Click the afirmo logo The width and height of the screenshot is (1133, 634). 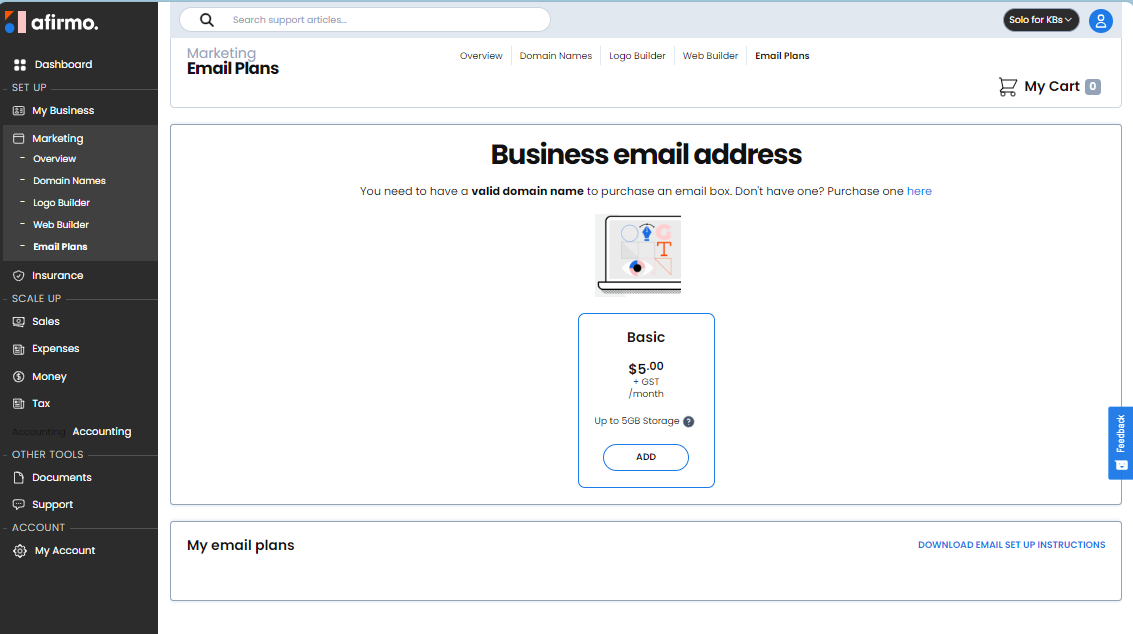[x=51, y=22]
